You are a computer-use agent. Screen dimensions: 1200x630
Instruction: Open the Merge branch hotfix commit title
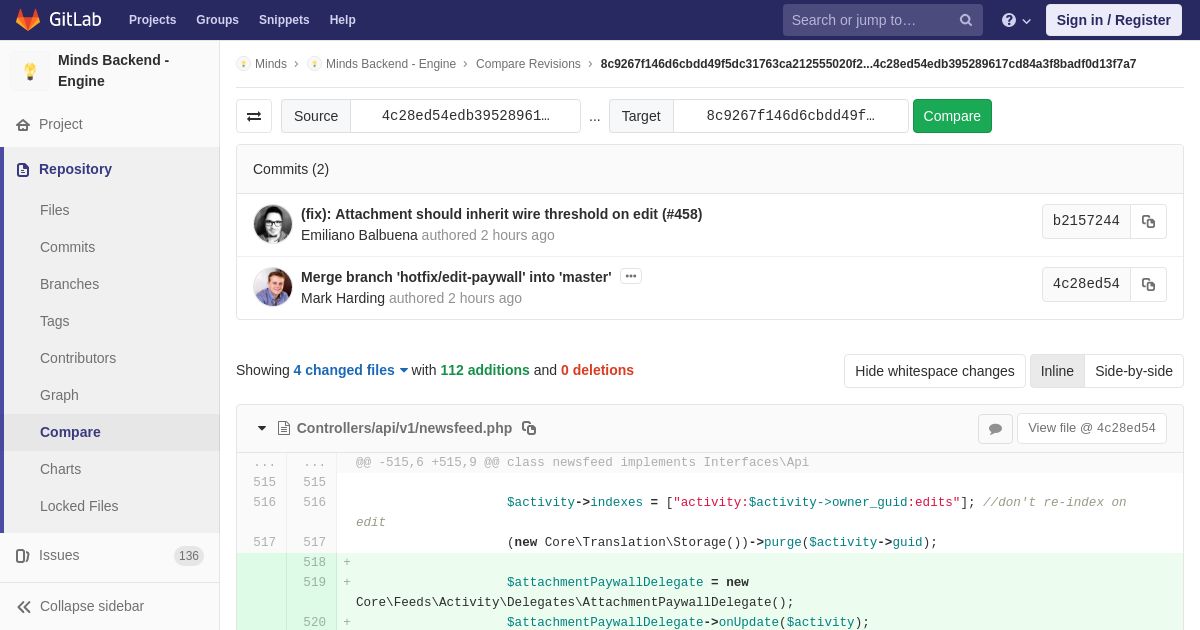coord(456,277)
